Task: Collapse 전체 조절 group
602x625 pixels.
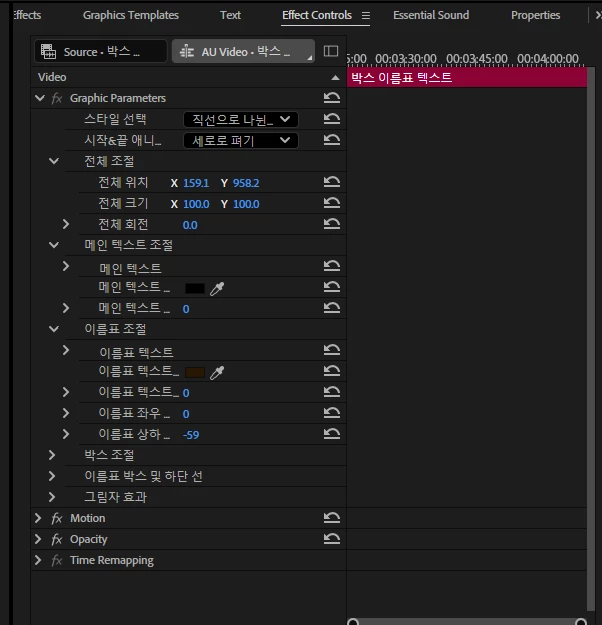Action: tap(53, 161)
